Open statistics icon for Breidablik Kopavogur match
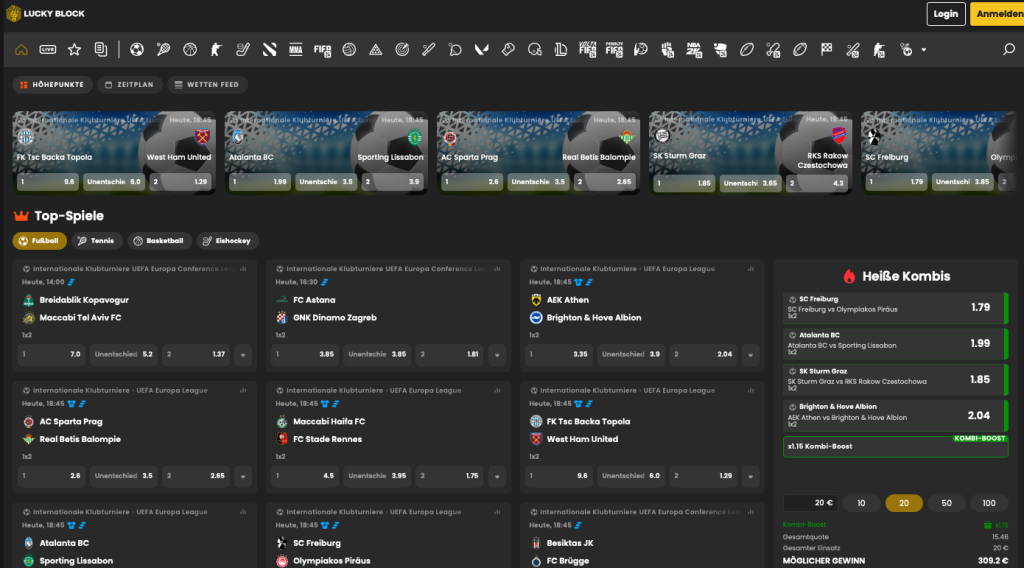Viewport: 1024px width, 568px height. tap(244, 269)
